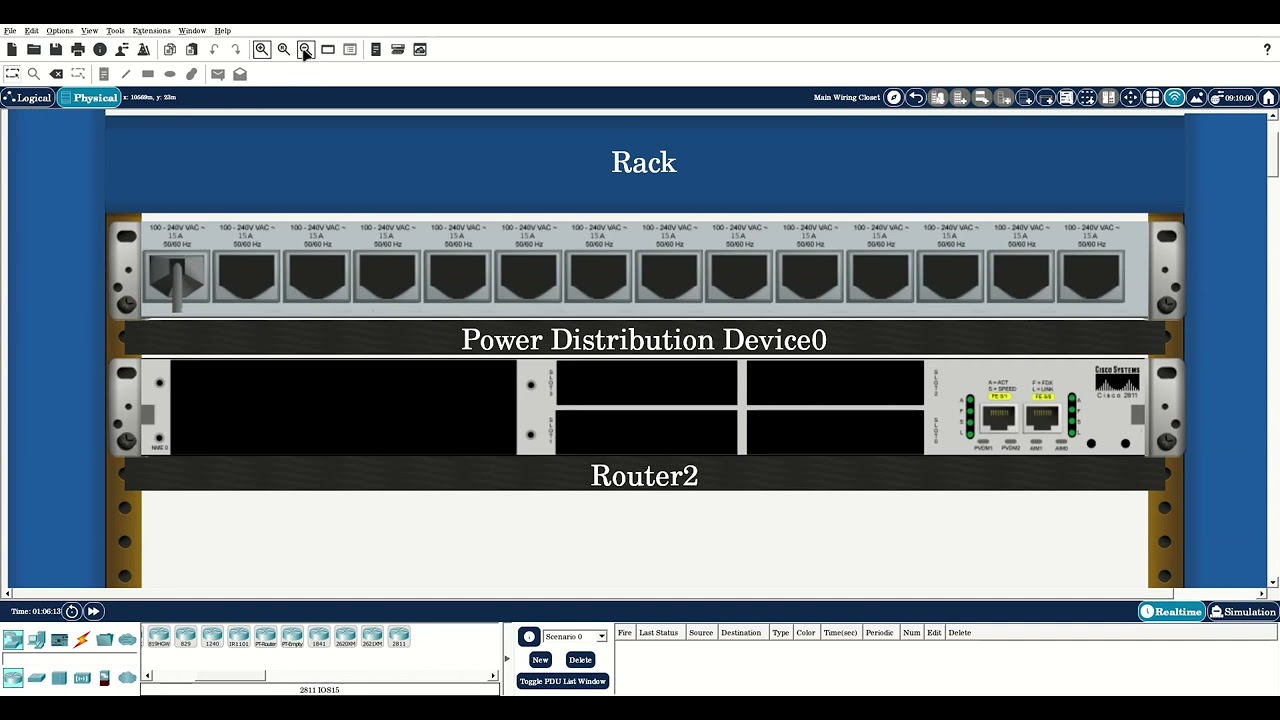This screenshot has width=1280, height=720.
Task: Click the Time 09:10:00 environment button
Action: click(1232, 98)
